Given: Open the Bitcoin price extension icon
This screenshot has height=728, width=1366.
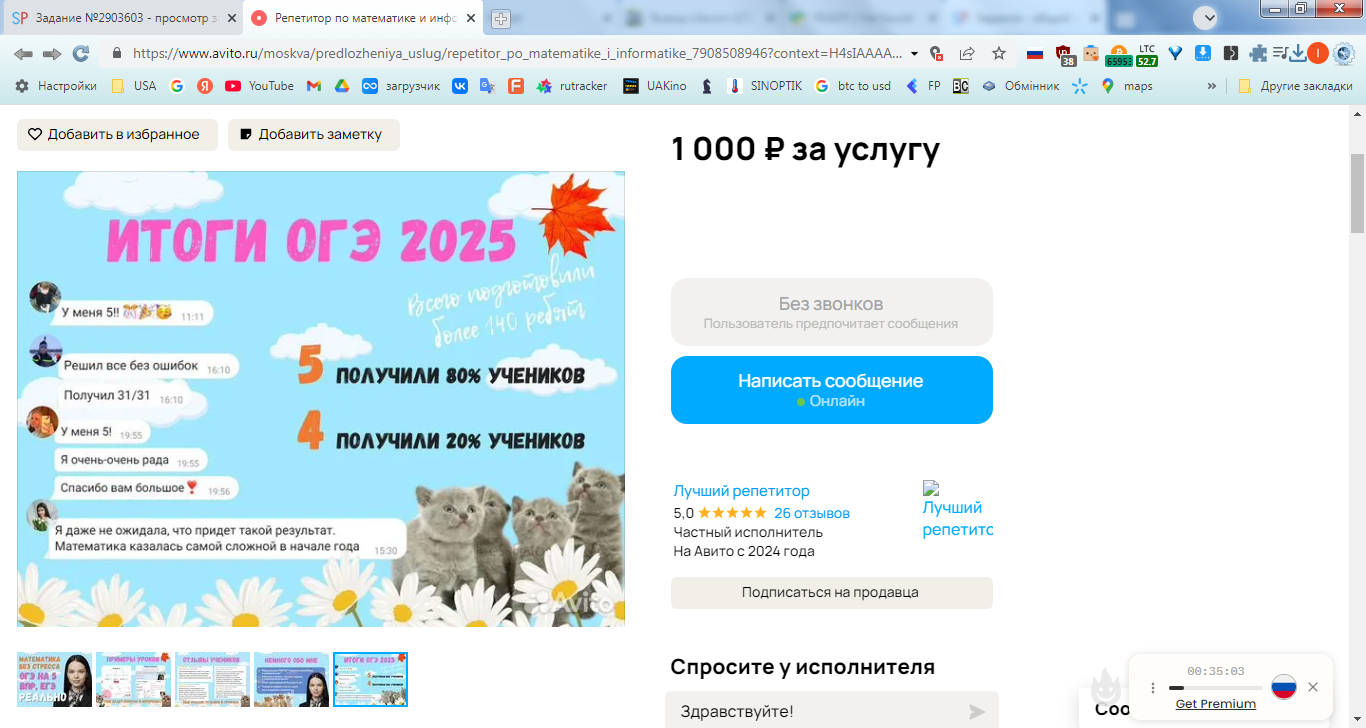Looking at the screenshot, I should (1118, 55).
